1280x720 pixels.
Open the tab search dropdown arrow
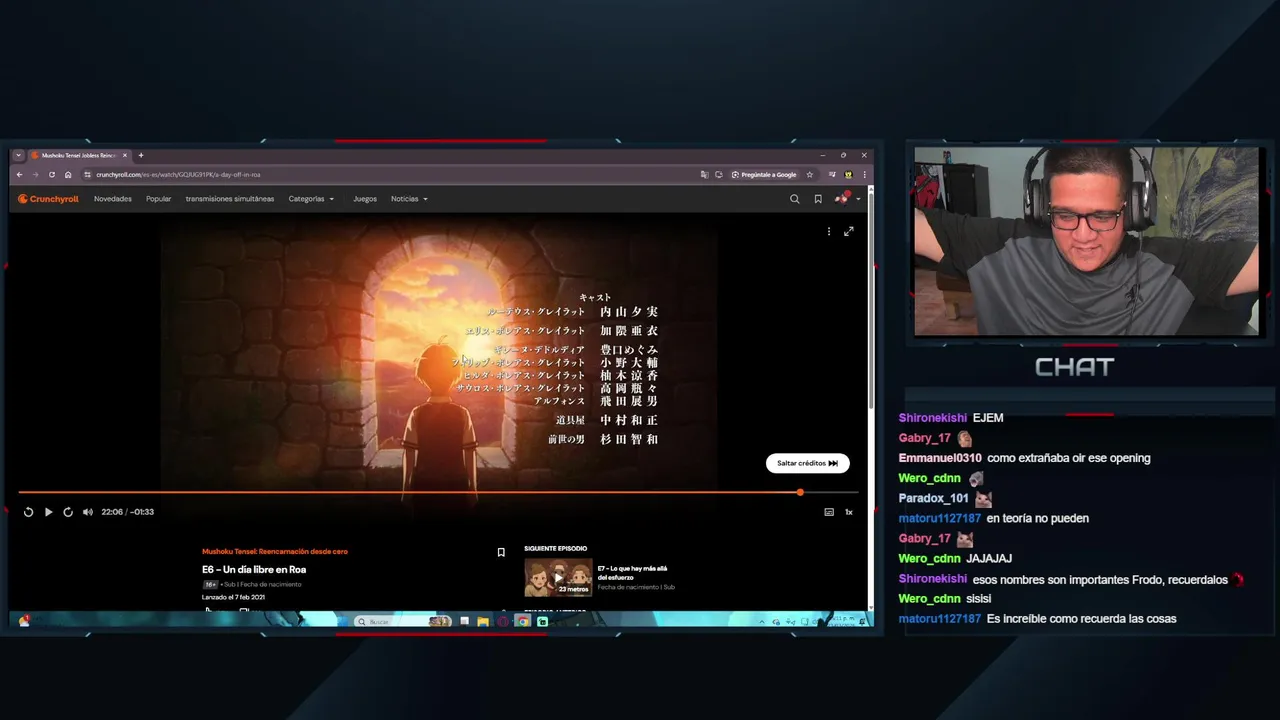tap(18, 155)
